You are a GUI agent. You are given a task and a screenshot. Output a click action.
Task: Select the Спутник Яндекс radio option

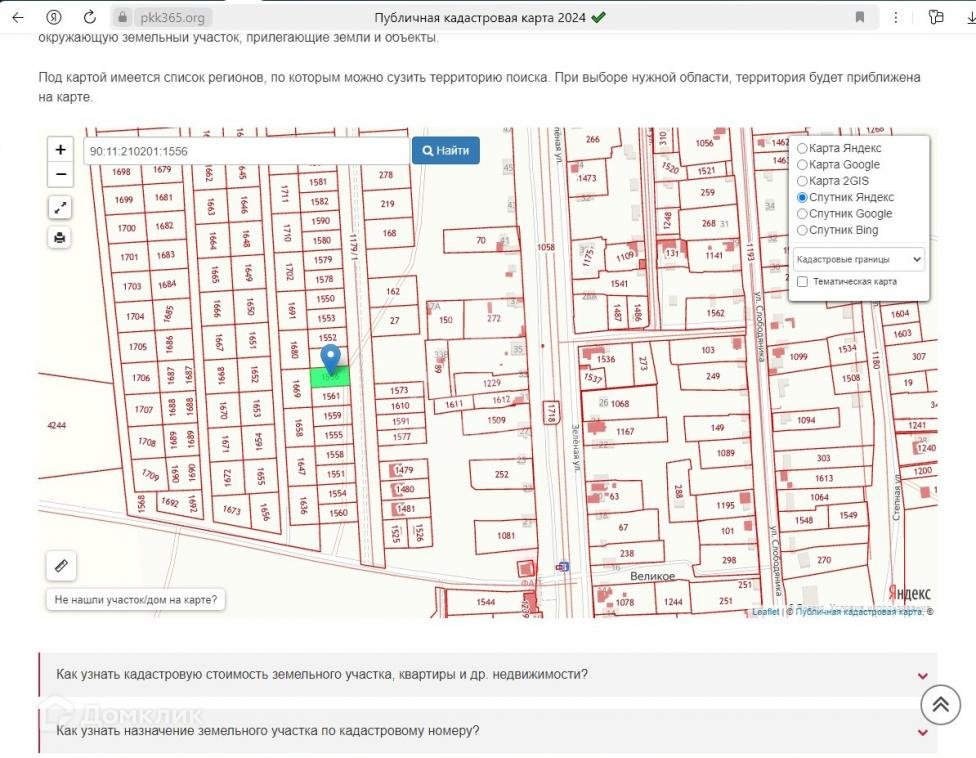pos(802,197)
